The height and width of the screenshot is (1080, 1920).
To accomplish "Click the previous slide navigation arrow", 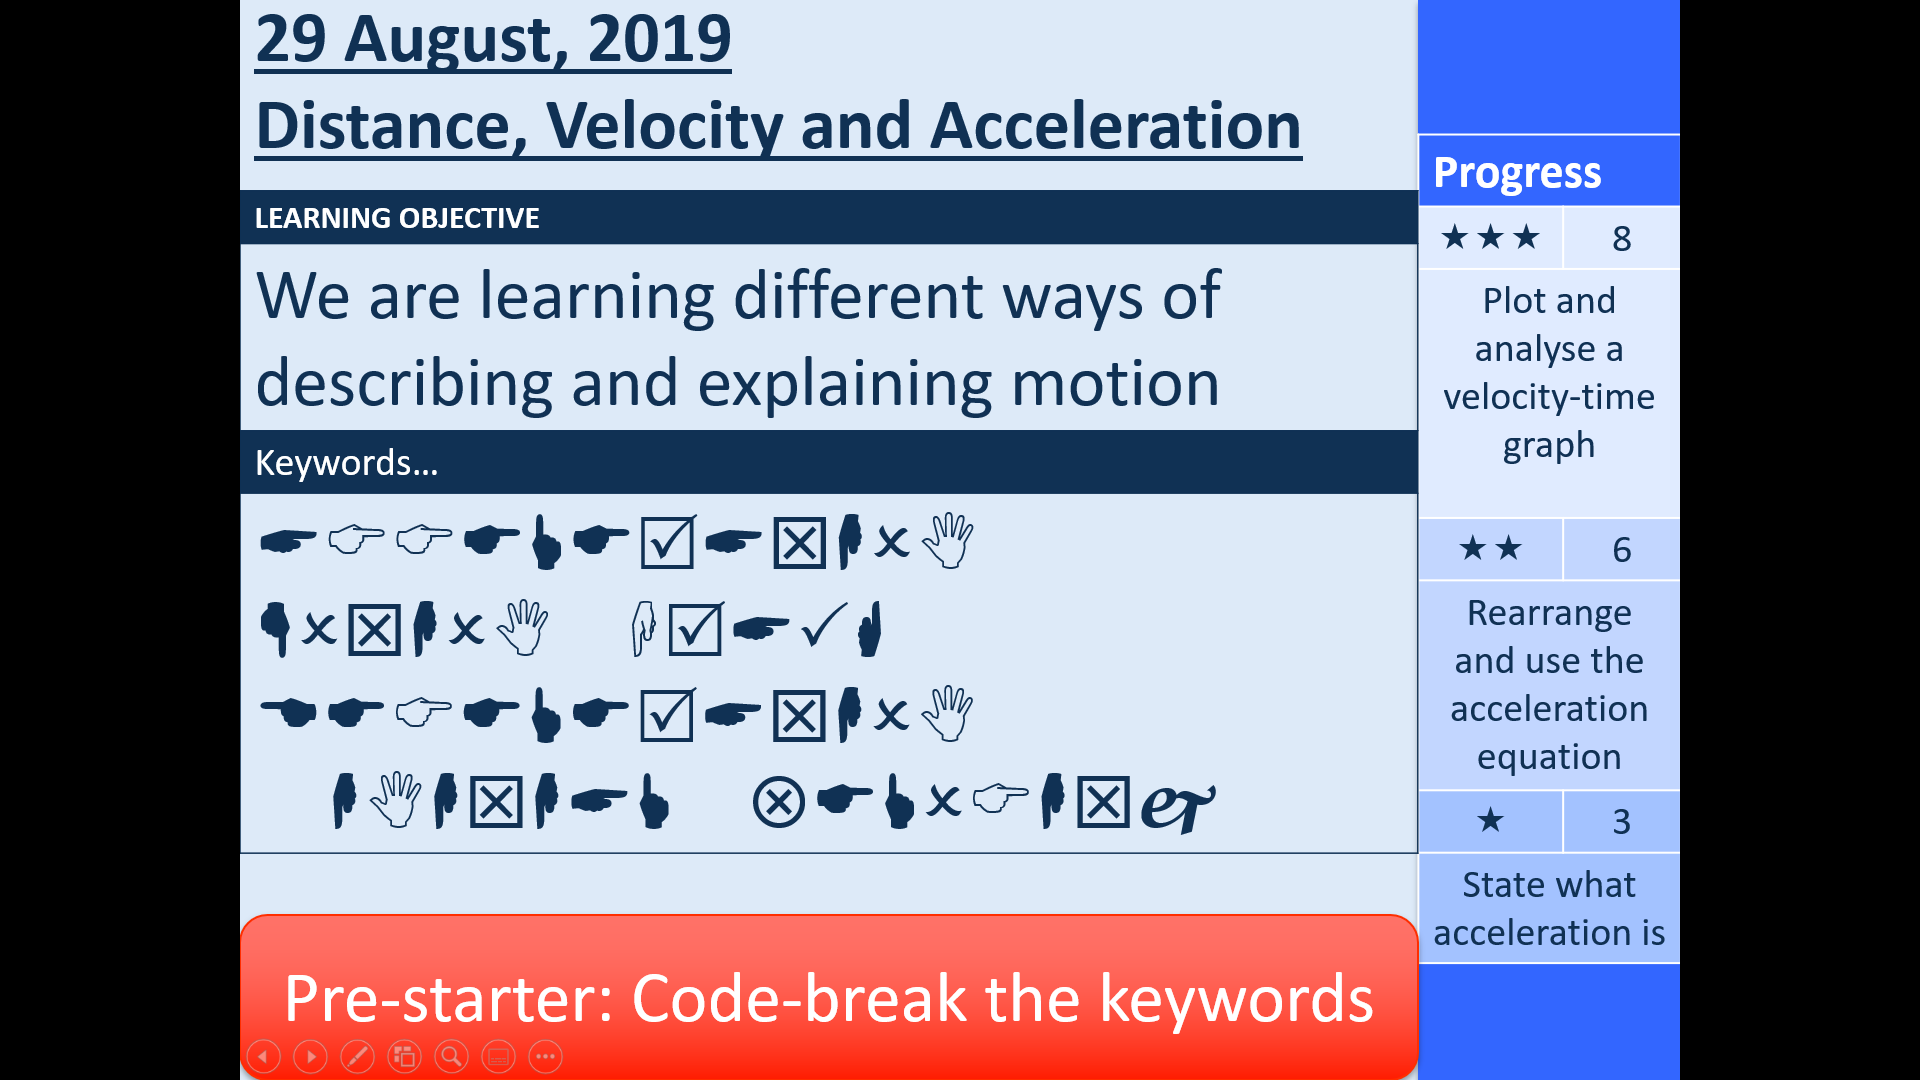I will tap(262, 1056).
